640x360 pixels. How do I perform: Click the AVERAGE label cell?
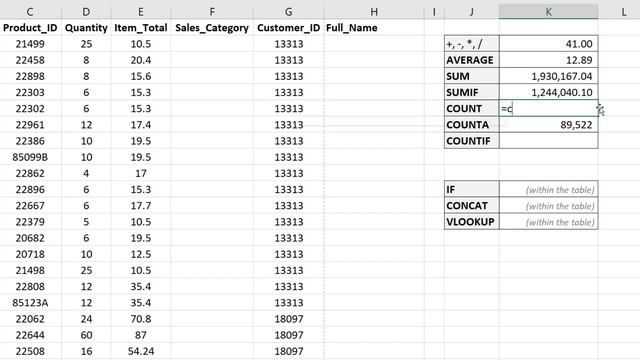(471, 60)
